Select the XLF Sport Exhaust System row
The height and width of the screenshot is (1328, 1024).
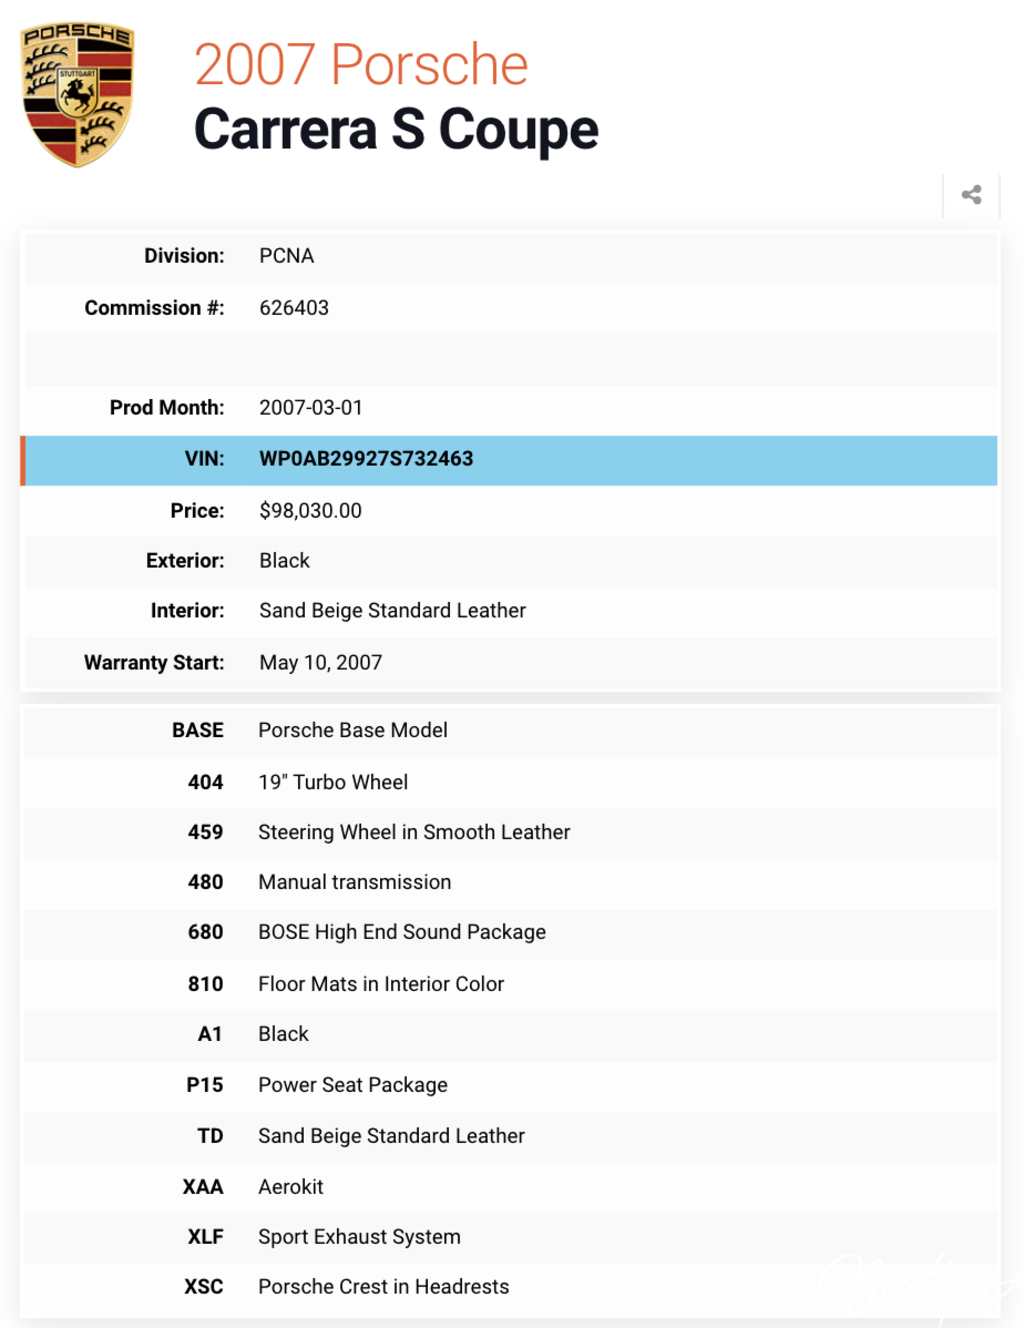point(510,1237)
